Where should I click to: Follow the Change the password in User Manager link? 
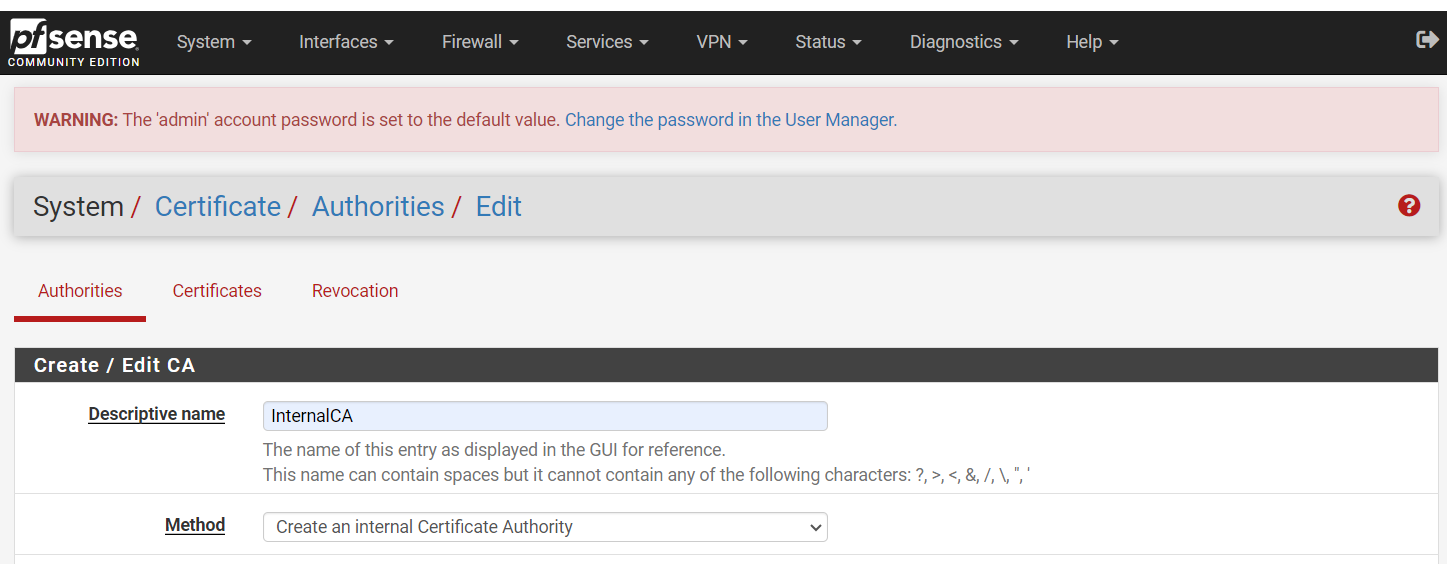pos(730,120)
